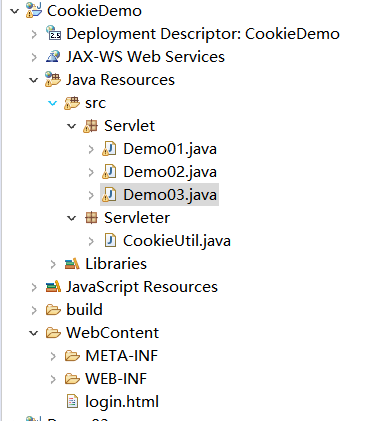
Task: Collapse the Servleter package
Action: [72, 218]
